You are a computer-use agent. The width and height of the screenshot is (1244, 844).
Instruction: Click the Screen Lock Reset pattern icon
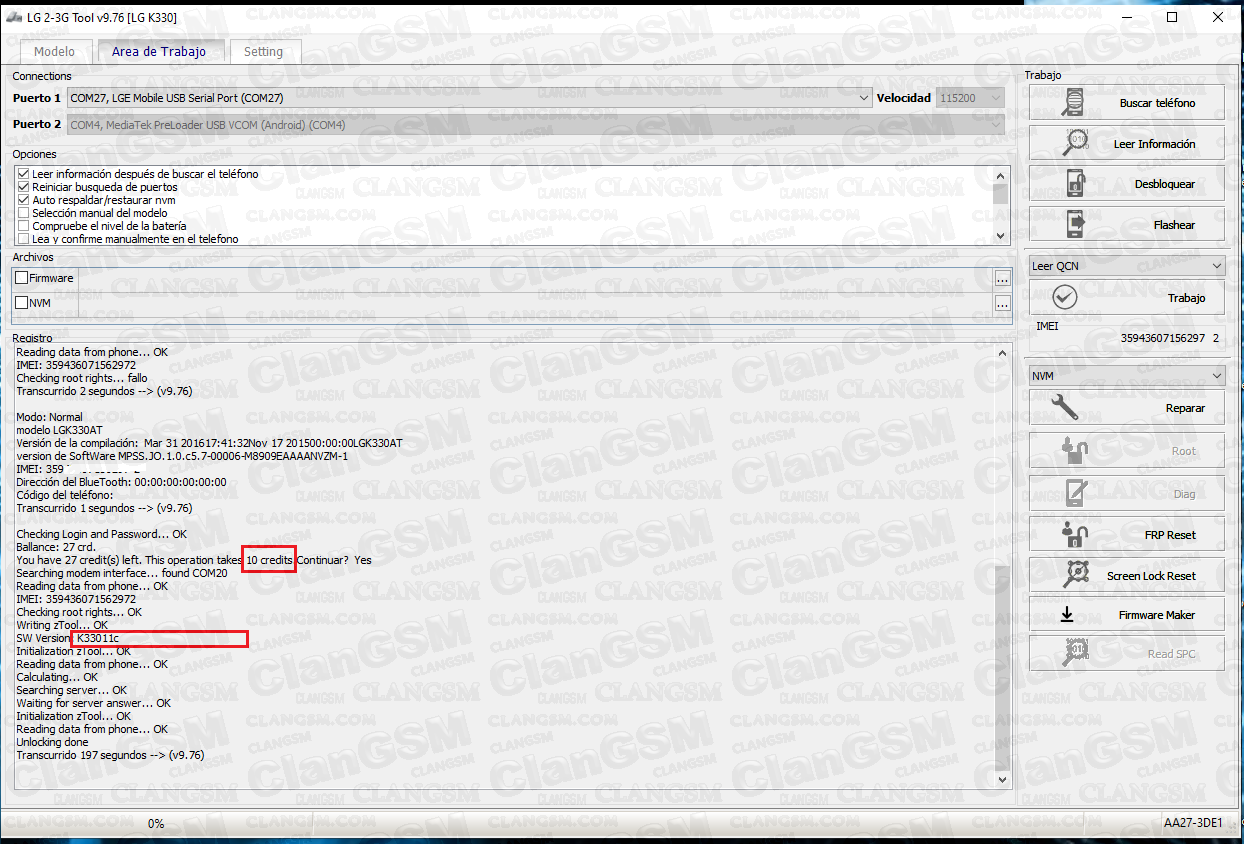click(x=1076, y=575)
